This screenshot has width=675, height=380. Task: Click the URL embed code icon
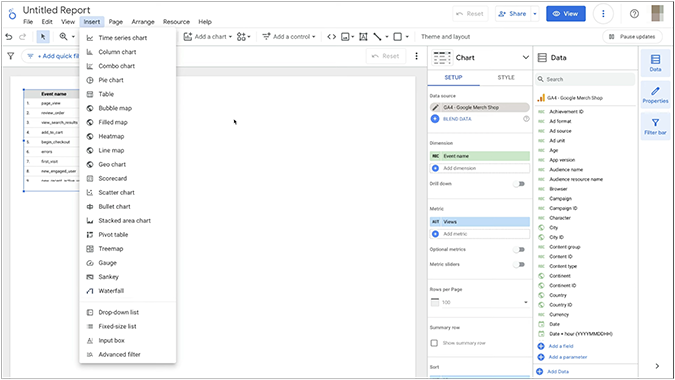tap(331, 37)
